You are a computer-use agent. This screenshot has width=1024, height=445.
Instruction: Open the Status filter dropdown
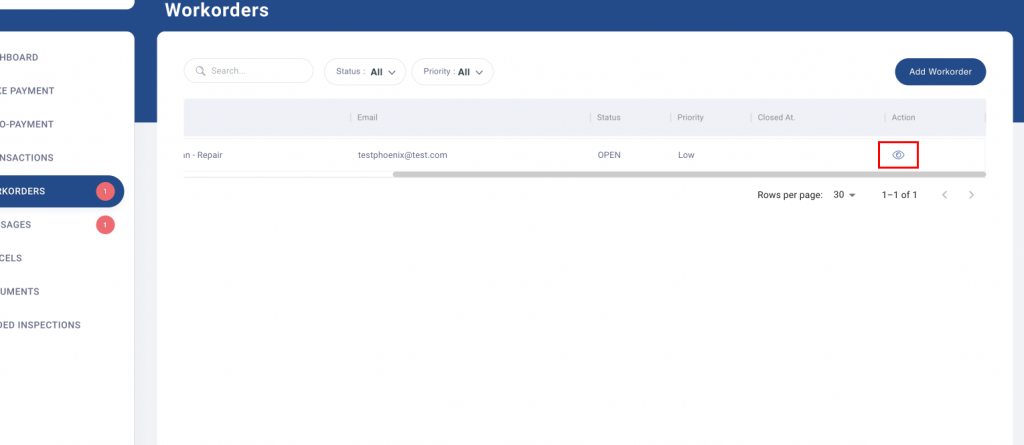click(364, 72)
